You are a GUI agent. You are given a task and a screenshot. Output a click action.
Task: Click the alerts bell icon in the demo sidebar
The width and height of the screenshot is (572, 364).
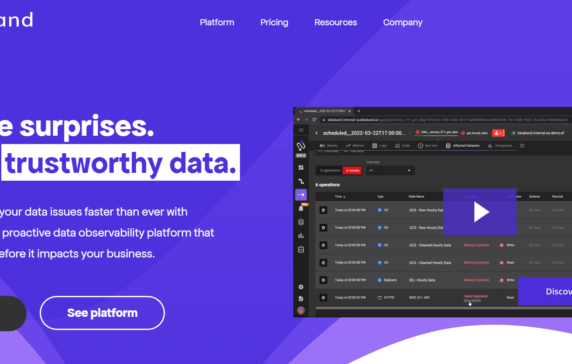[301, 208]
